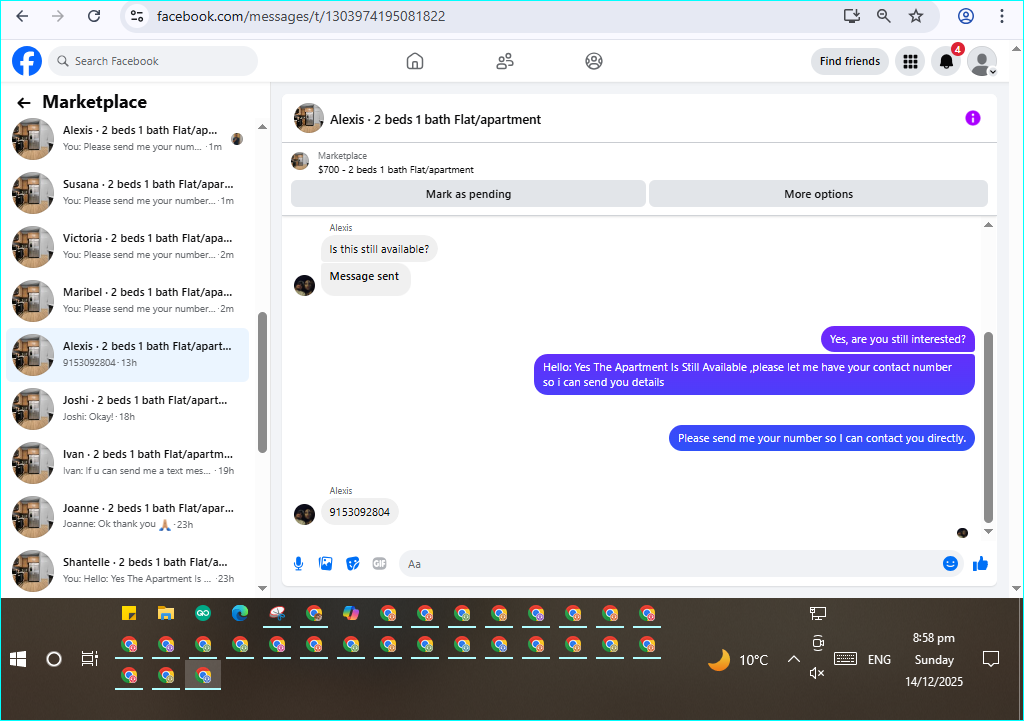Select Alexis conversation showing 9153092804
The width and height of the screenshot is (1024, 721).
click(127, 355)
